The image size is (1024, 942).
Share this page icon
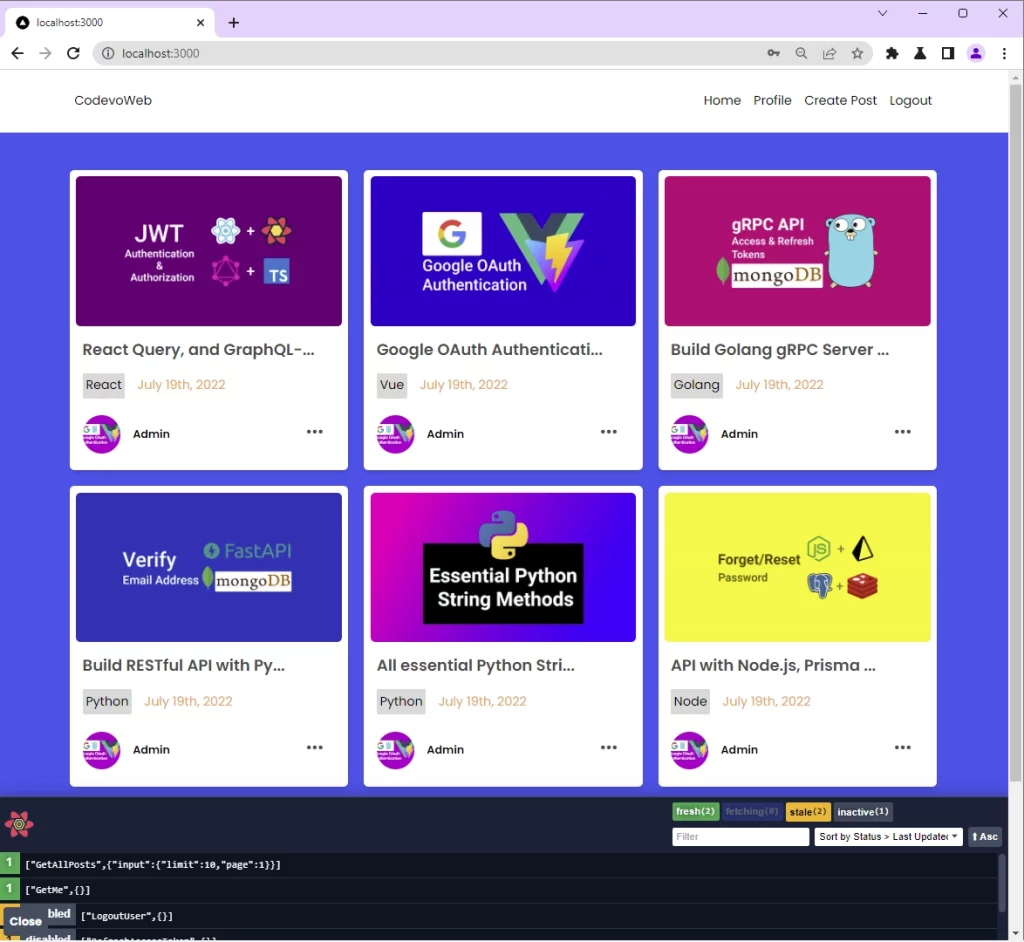click(x=829, y=54)
